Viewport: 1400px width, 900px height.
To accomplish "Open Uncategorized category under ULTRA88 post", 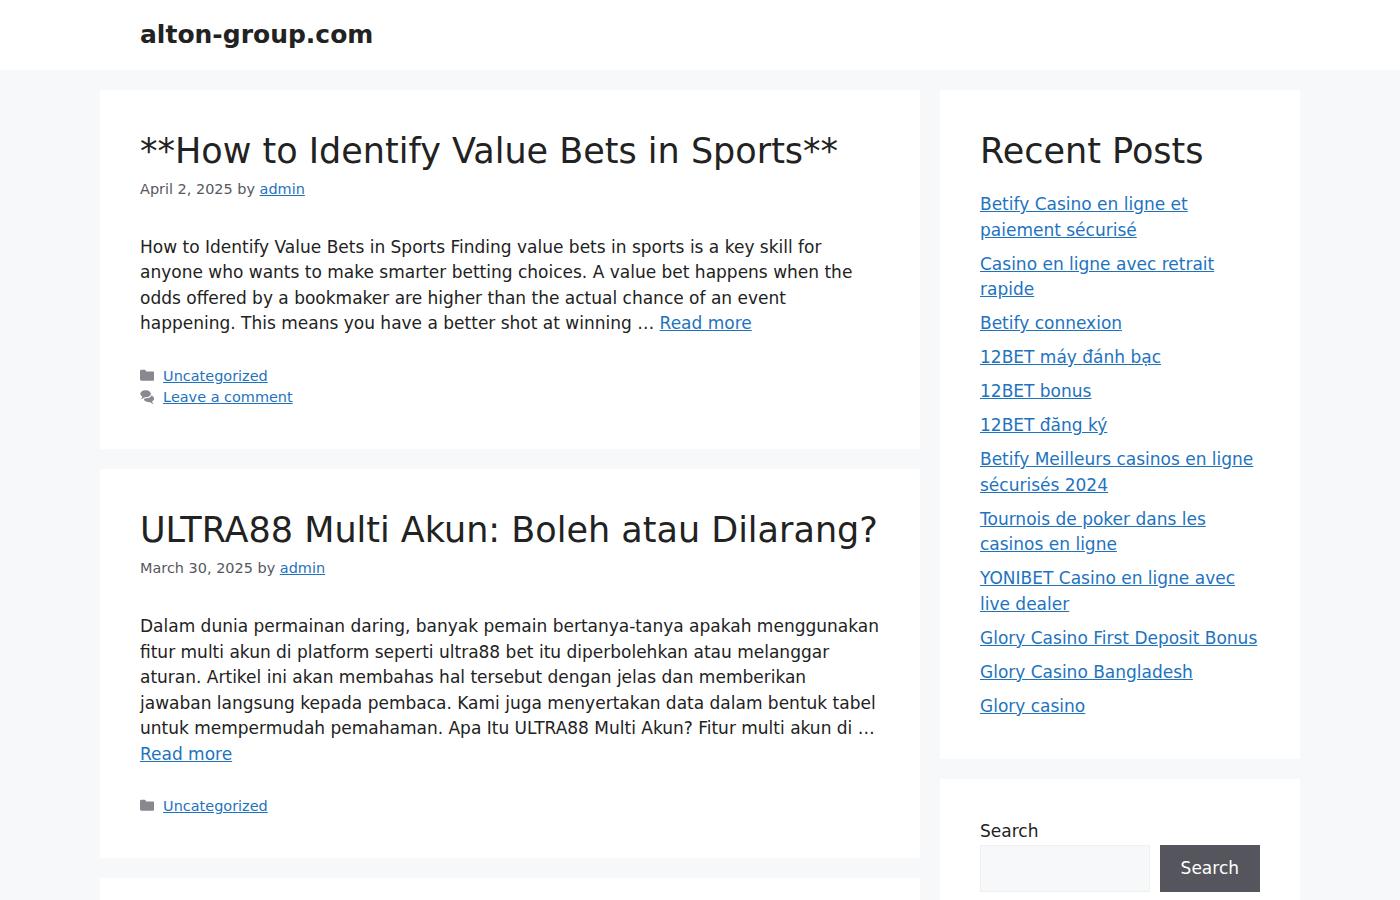I will 215,806.
